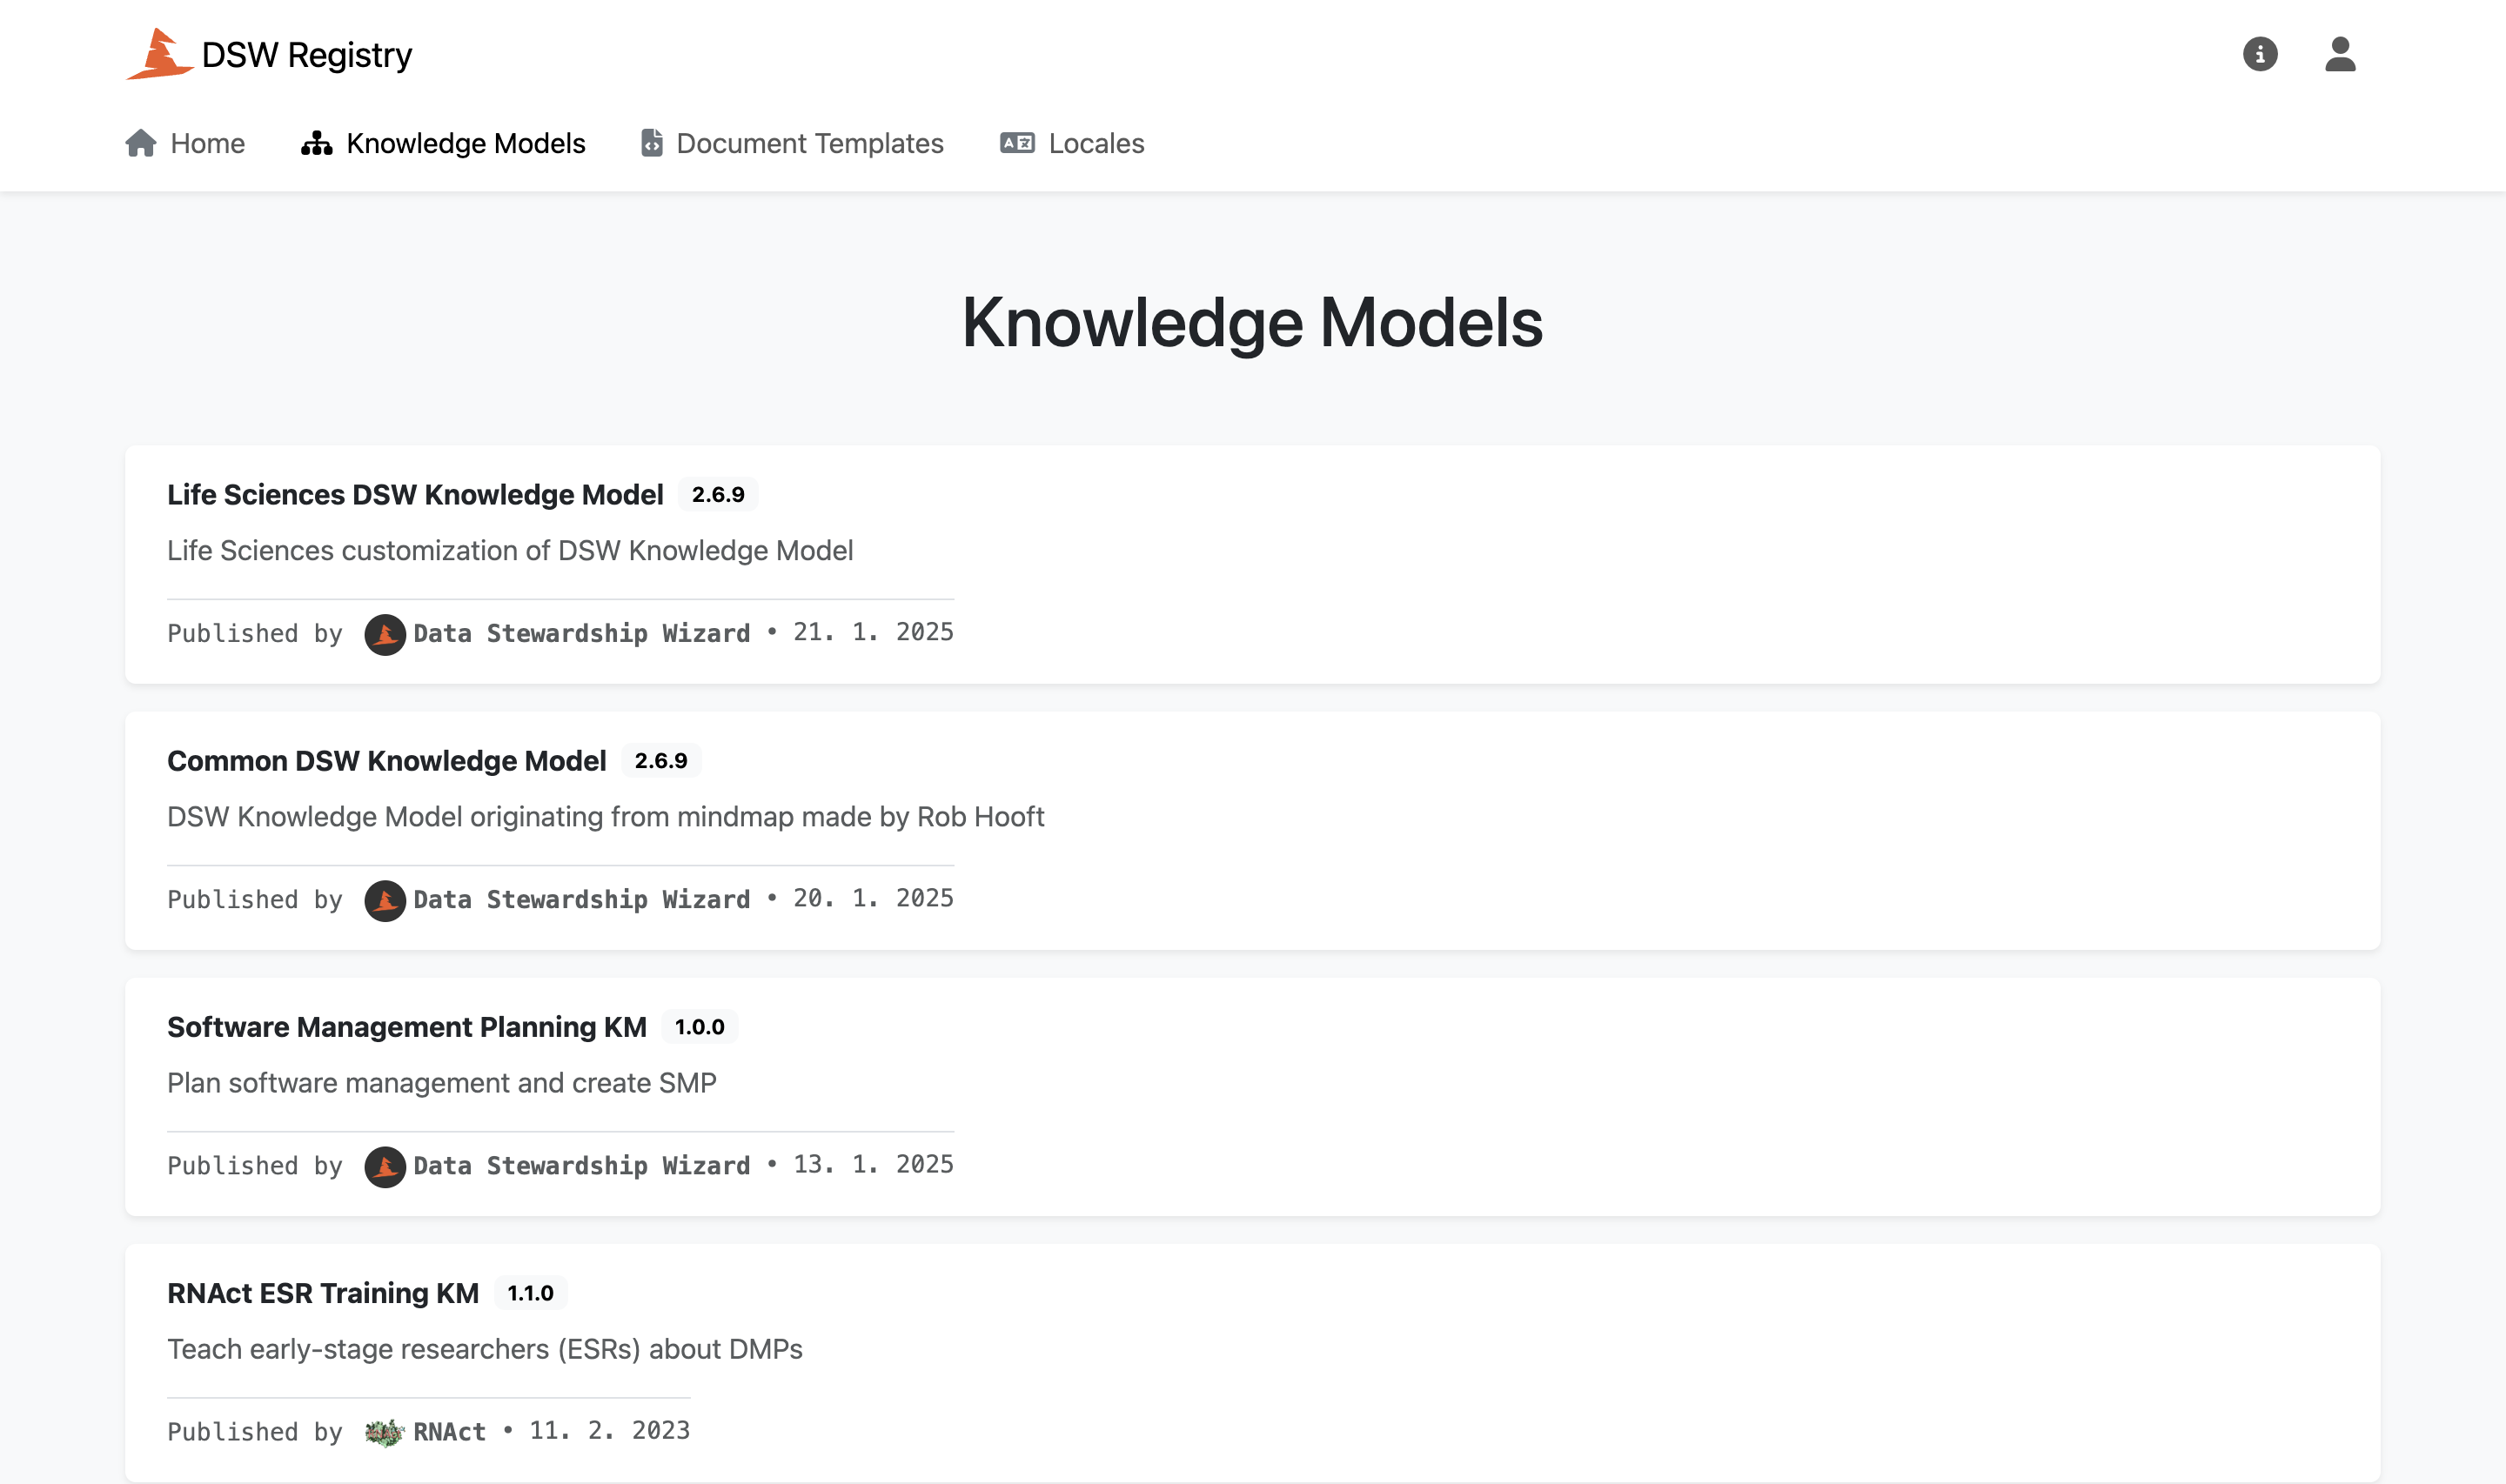Click the DSW Registry wizard hat logo
Screen dimensions: 2506x1484
tap(159, 54)
